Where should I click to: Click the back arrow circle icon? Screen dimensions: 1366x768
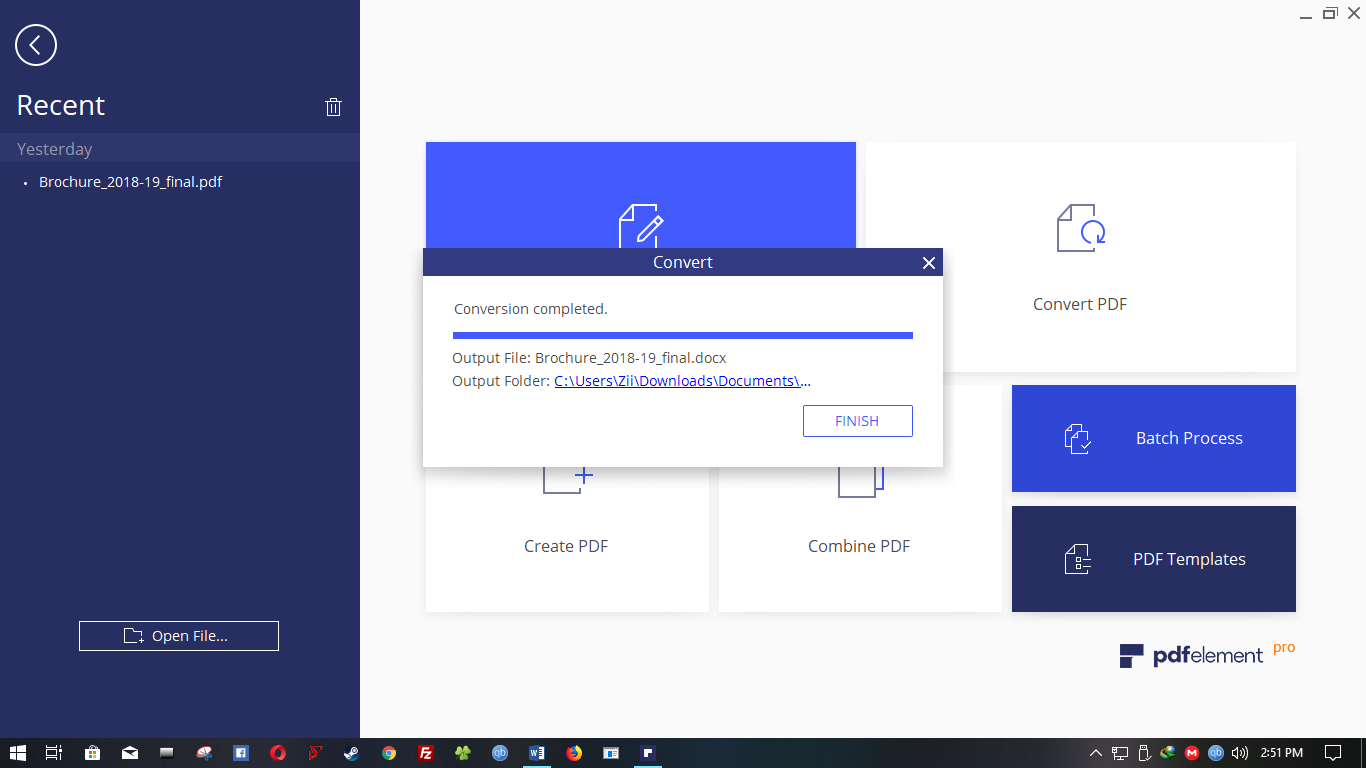click(36, 45)
